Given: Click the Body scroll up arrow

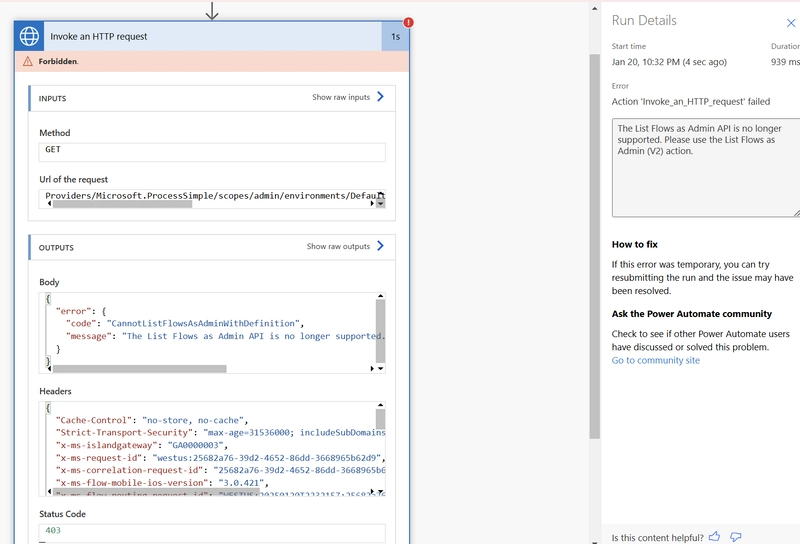Looking at the screenshot, I should pos(380,295).
